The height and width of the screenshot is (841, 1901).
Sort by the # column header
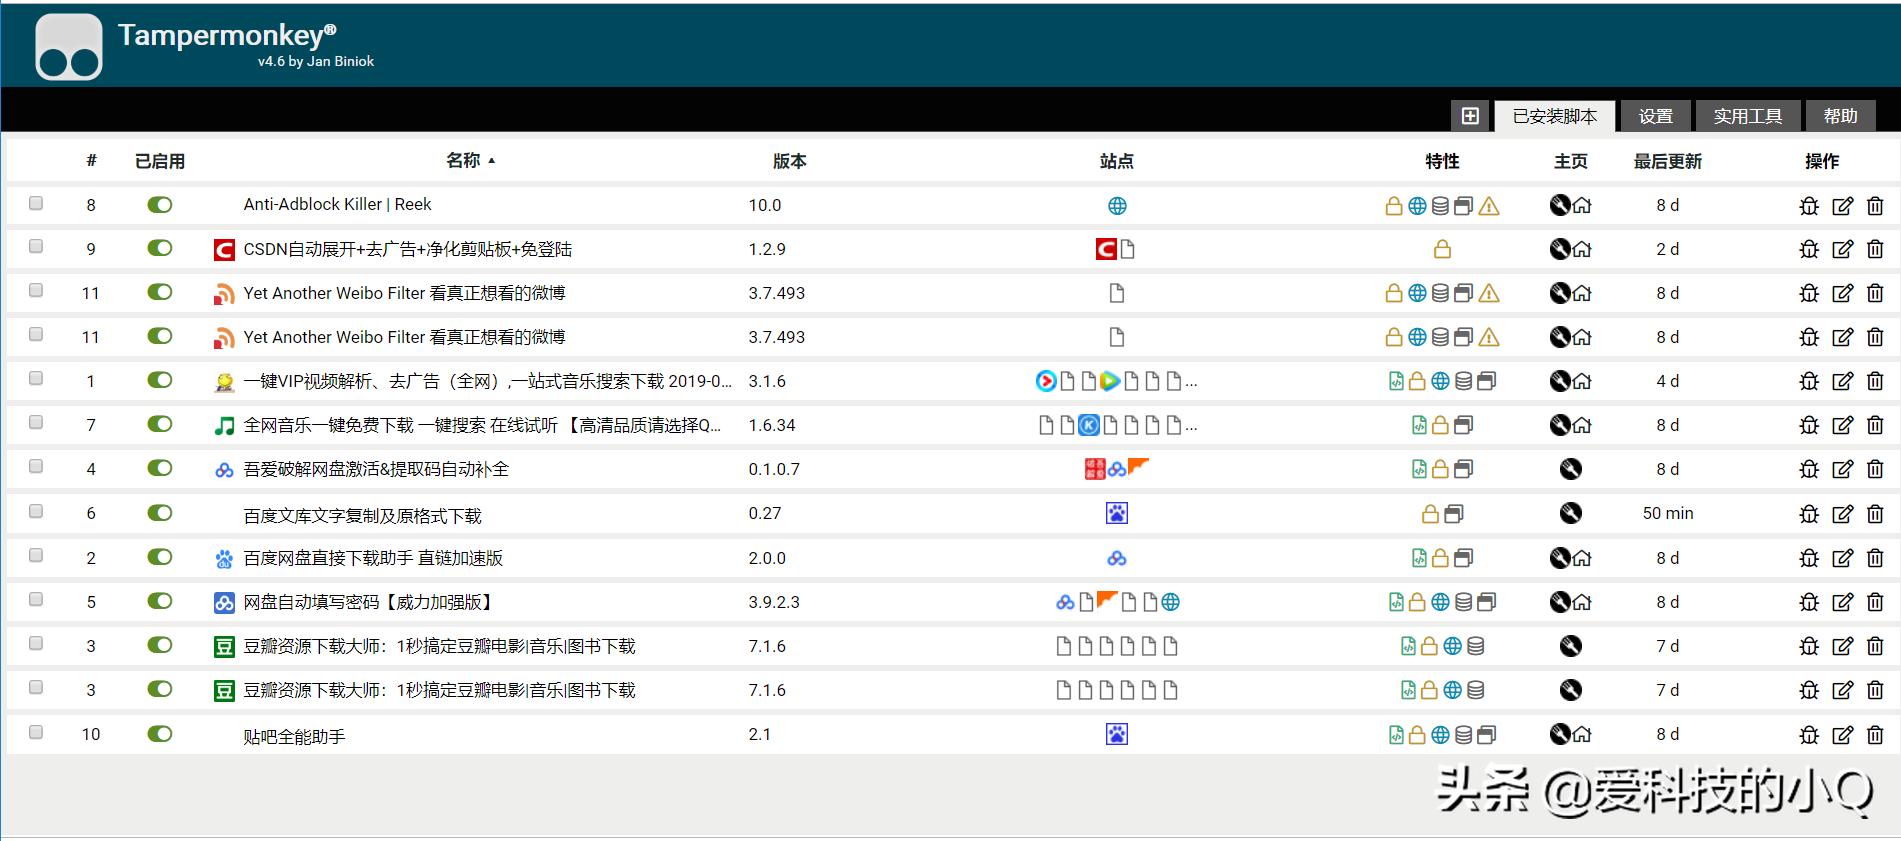pos(91,161)
